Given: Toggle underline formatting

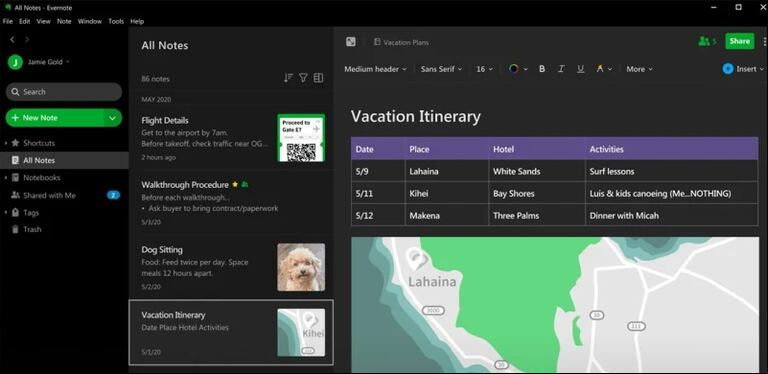Looking at the screenshot, I should coord(580,69).
